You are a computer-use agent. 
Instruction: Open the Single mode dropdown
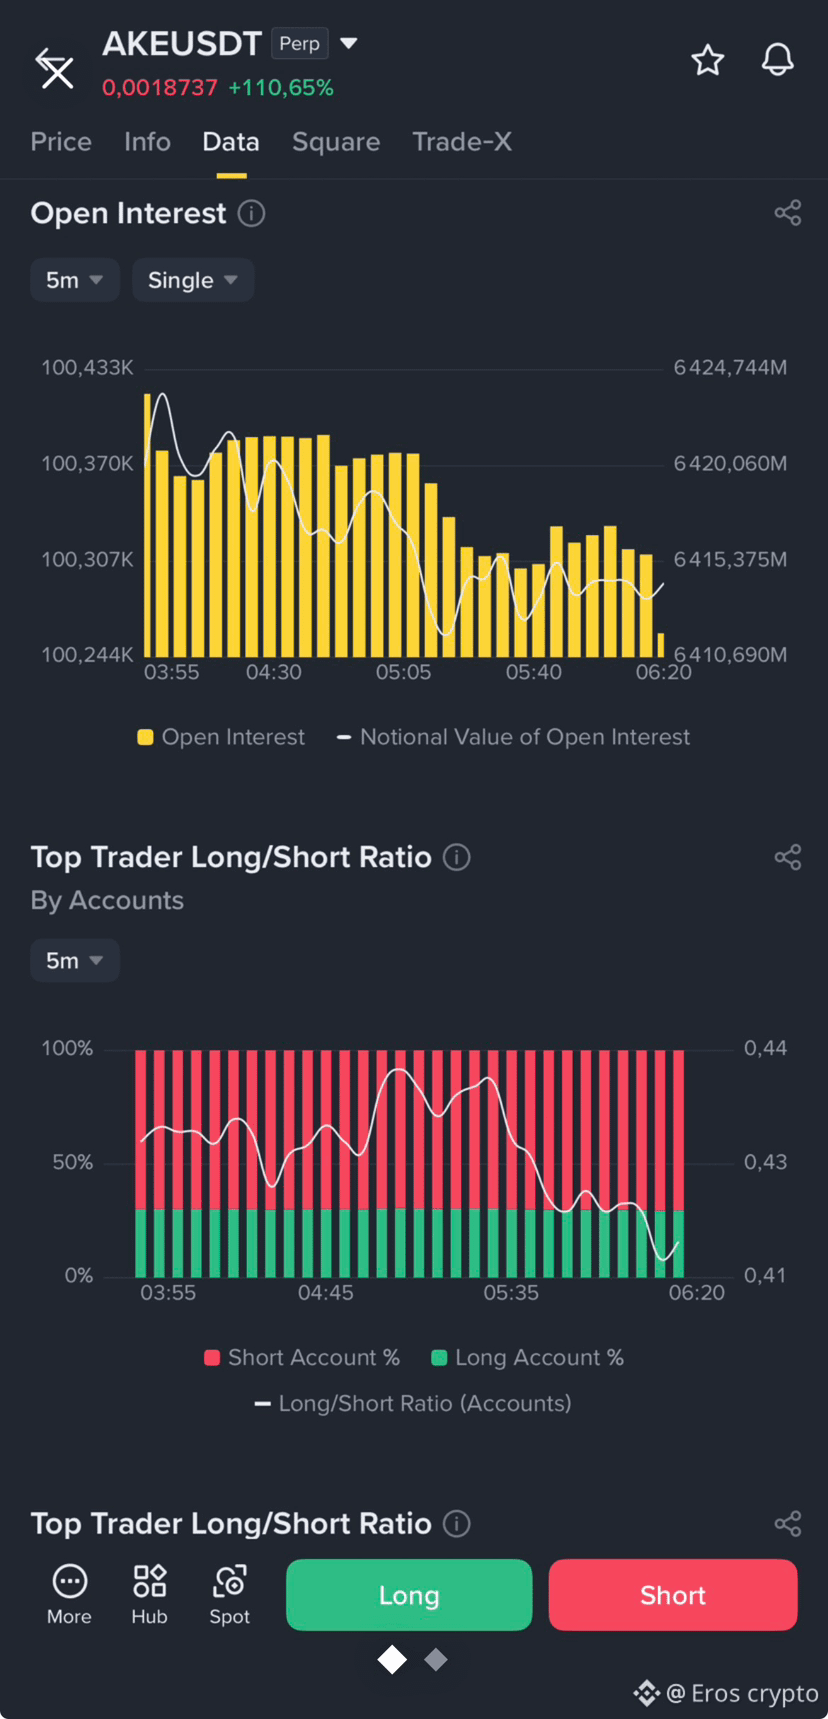(193, 280)
